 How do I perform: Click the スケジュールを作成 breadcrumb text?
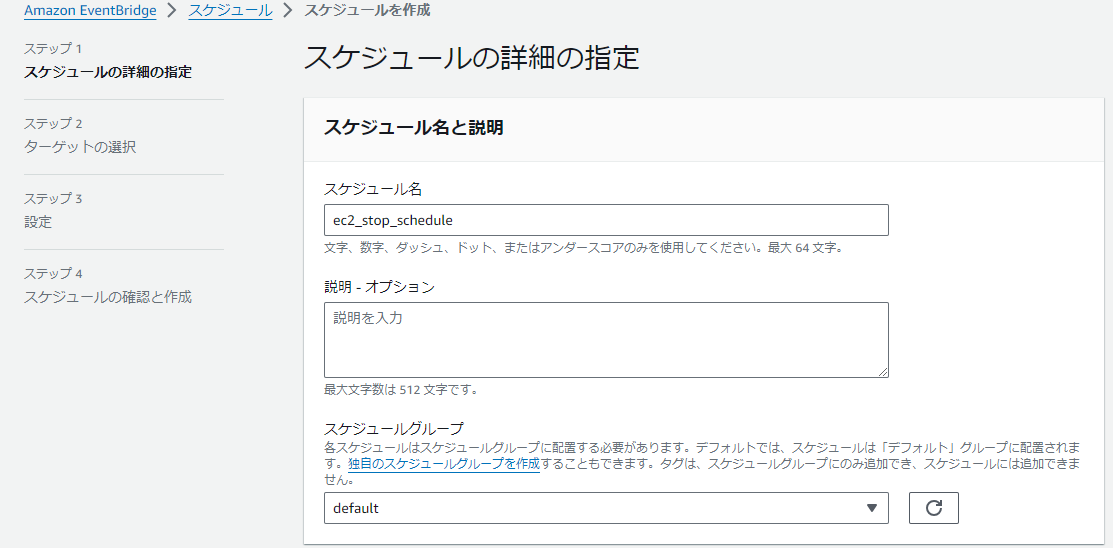click(367, 11)
